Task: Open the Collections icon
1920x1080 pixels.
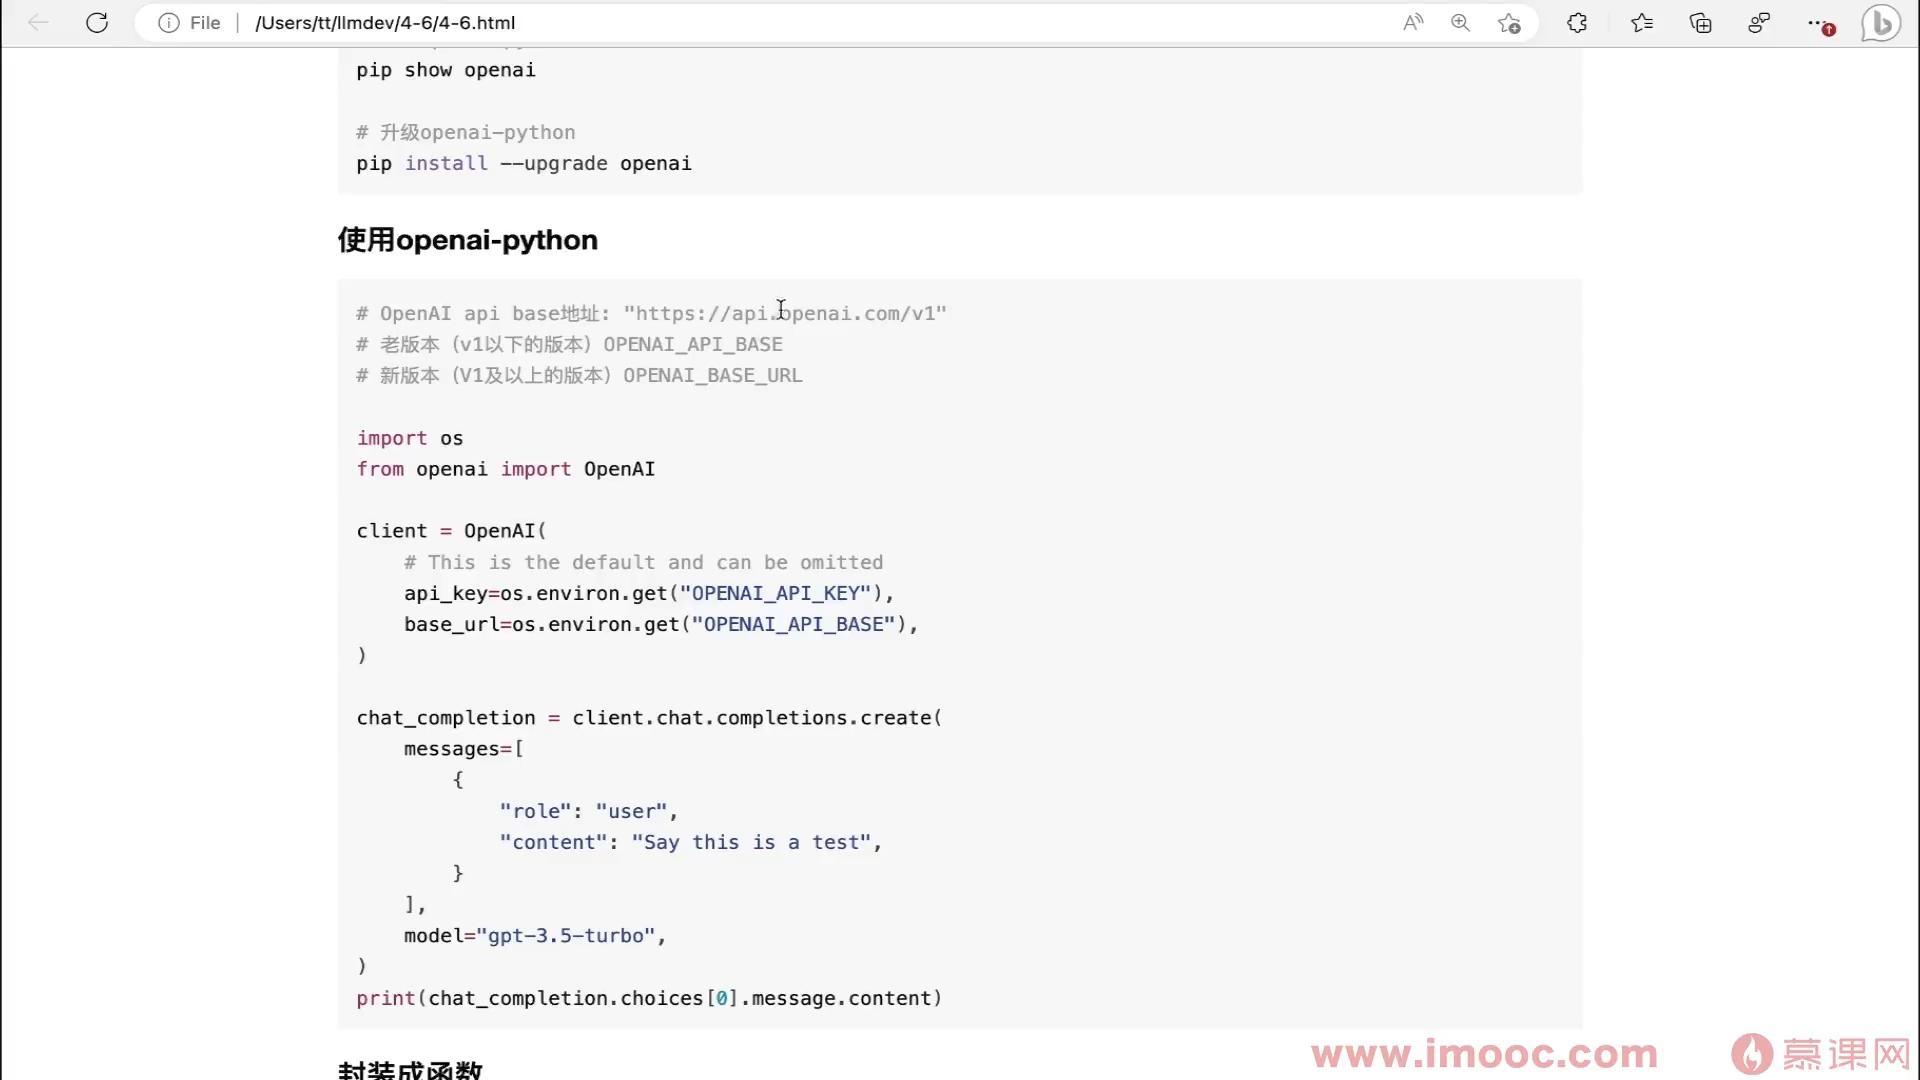Action: click(1700, 22)
